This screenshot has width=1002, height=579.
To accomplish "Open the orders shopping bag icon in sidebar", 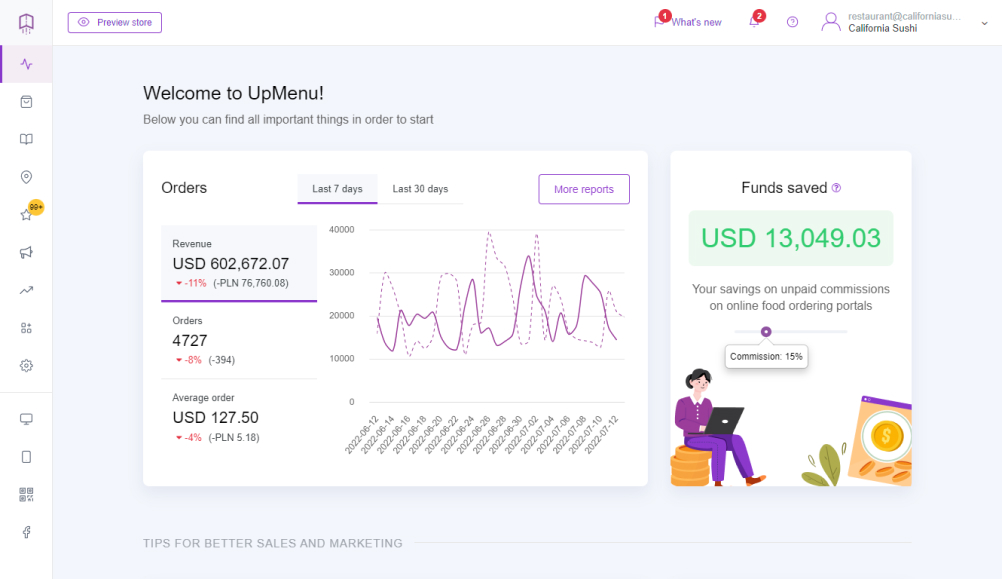I will click(26, 101).
